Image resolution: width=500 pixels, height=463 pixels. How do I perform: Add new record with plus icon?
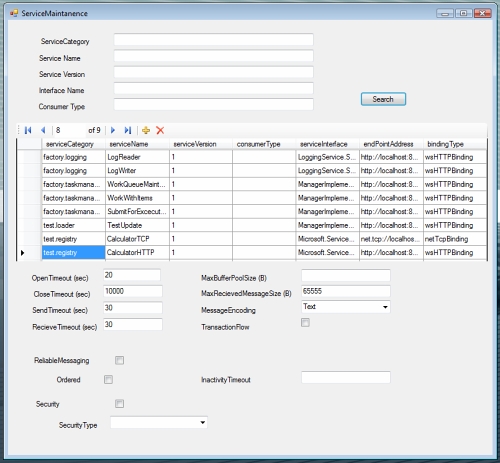point(146,130)
